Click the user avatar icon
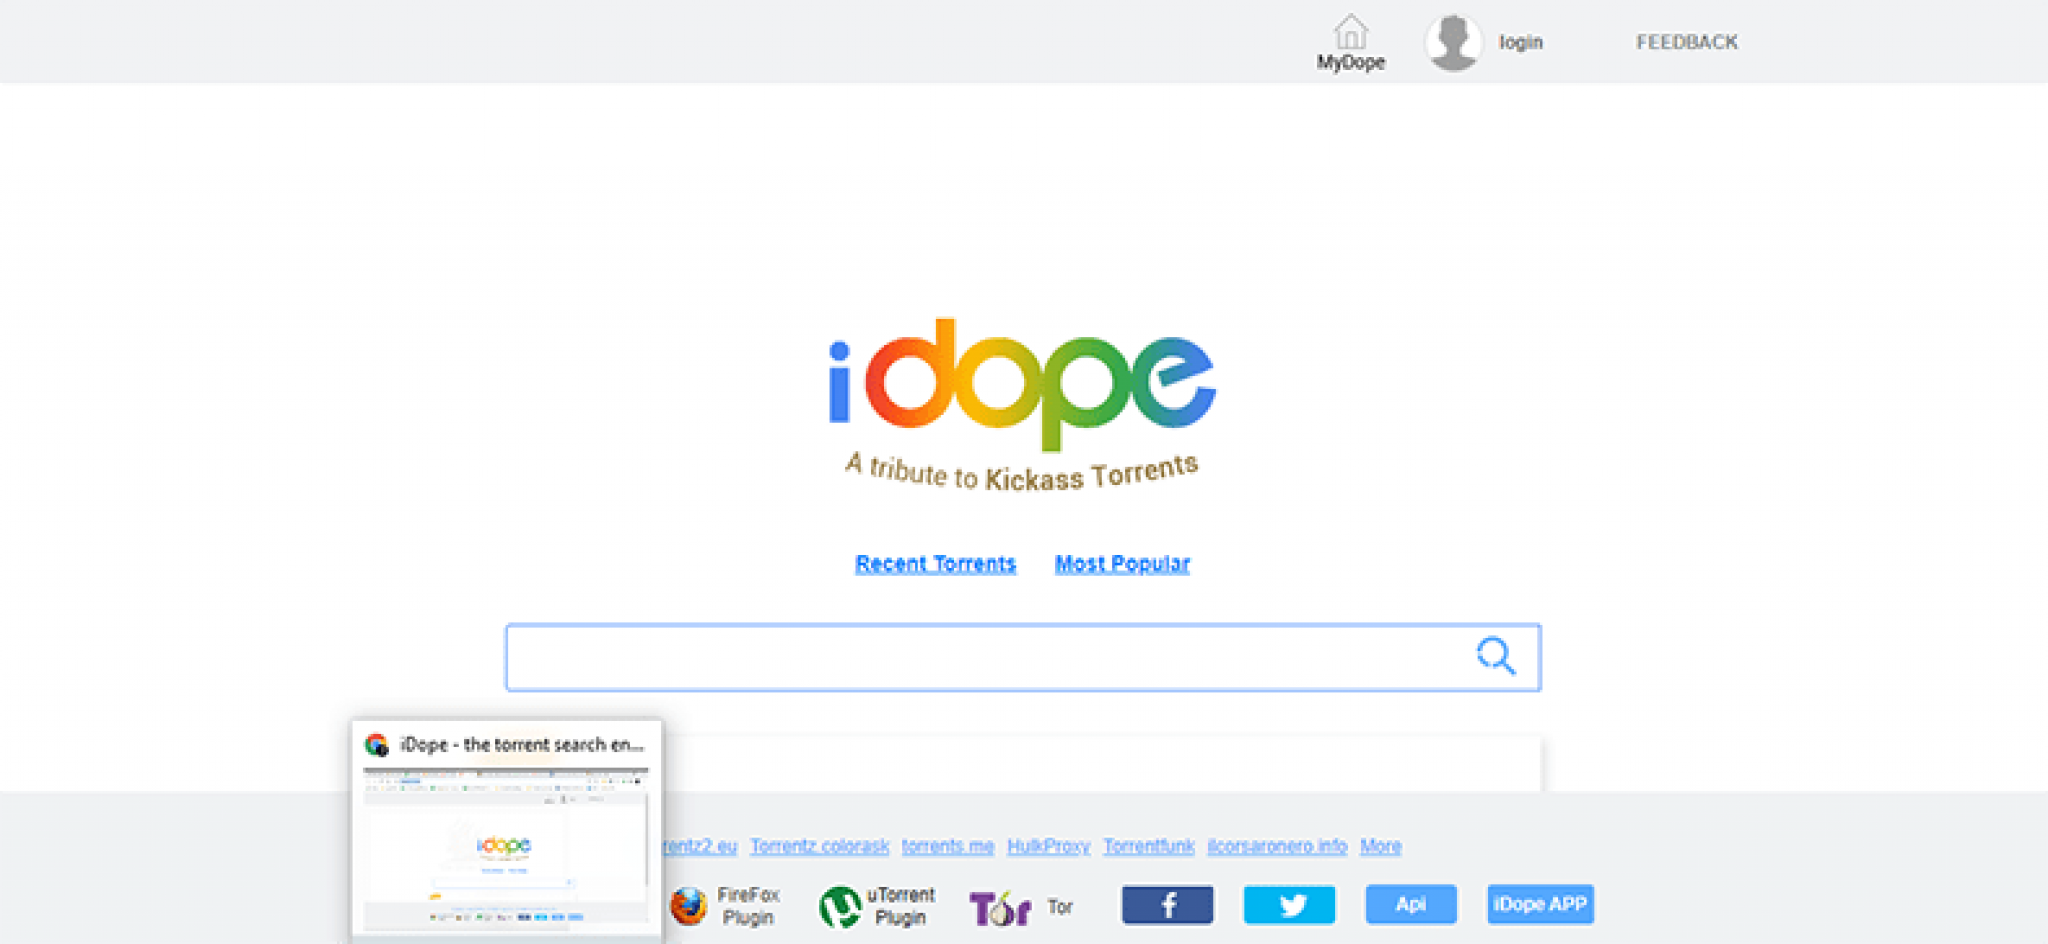2048x944 pixels. pyautogui.click(x=1453, y=42)
